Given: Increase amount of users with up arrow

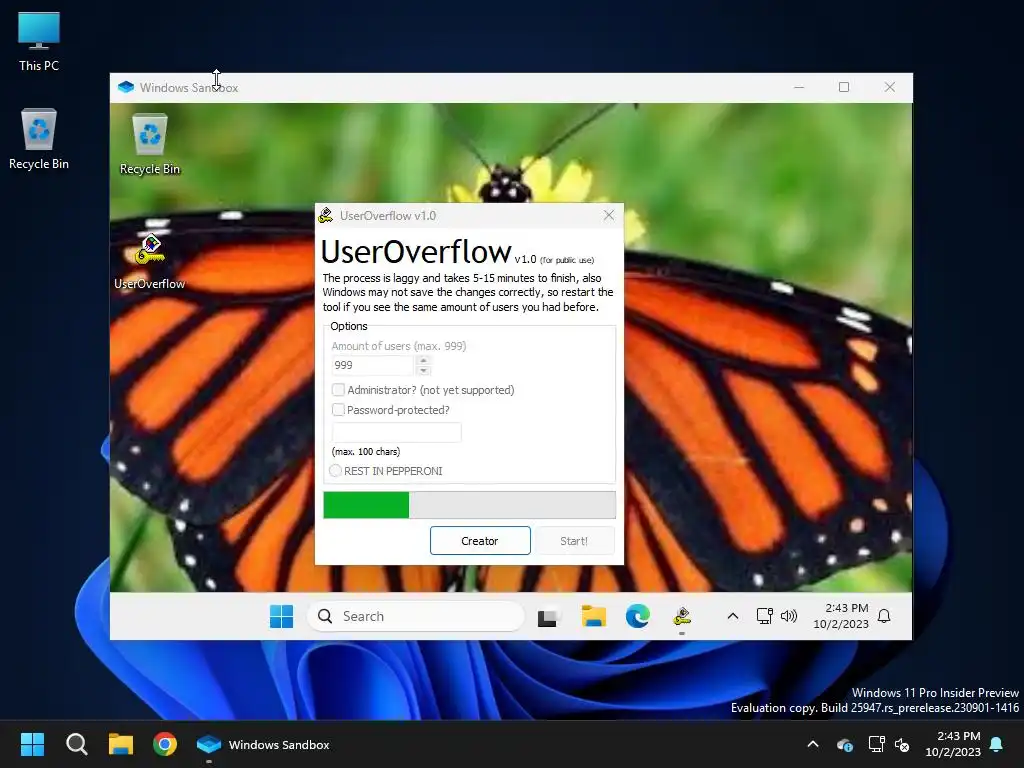Looking at the screenshot, I should [x=423, y=360].
